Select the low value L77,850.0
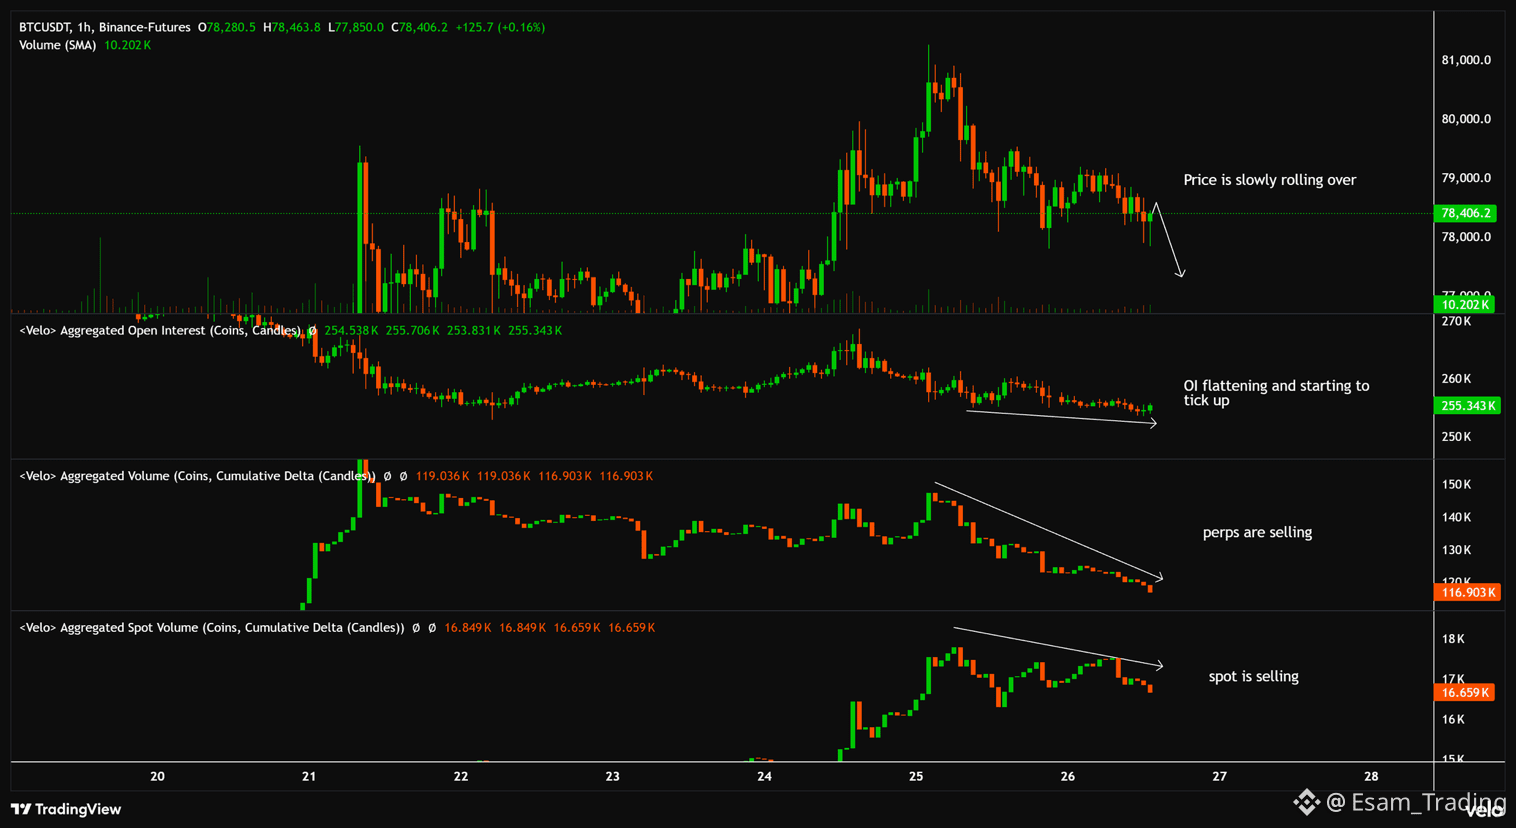 point(356,27)
